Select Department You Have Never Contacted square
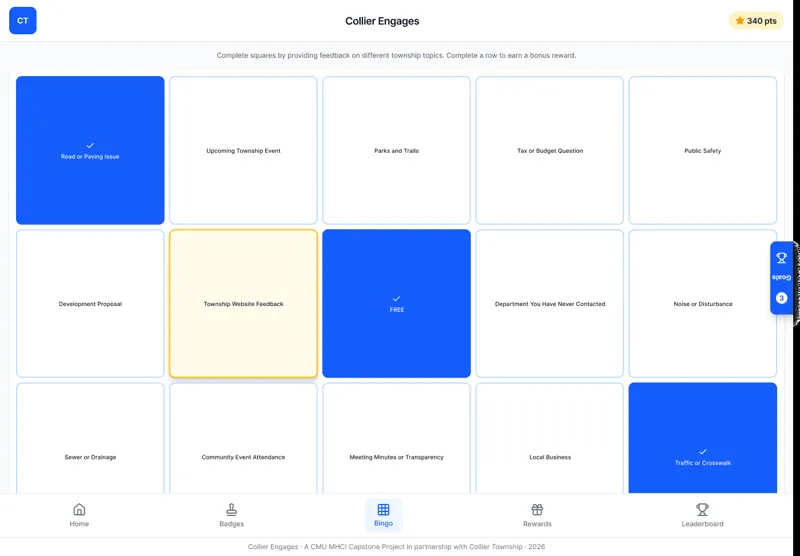This screenshot has height=556, width=800. click(549, 304)
